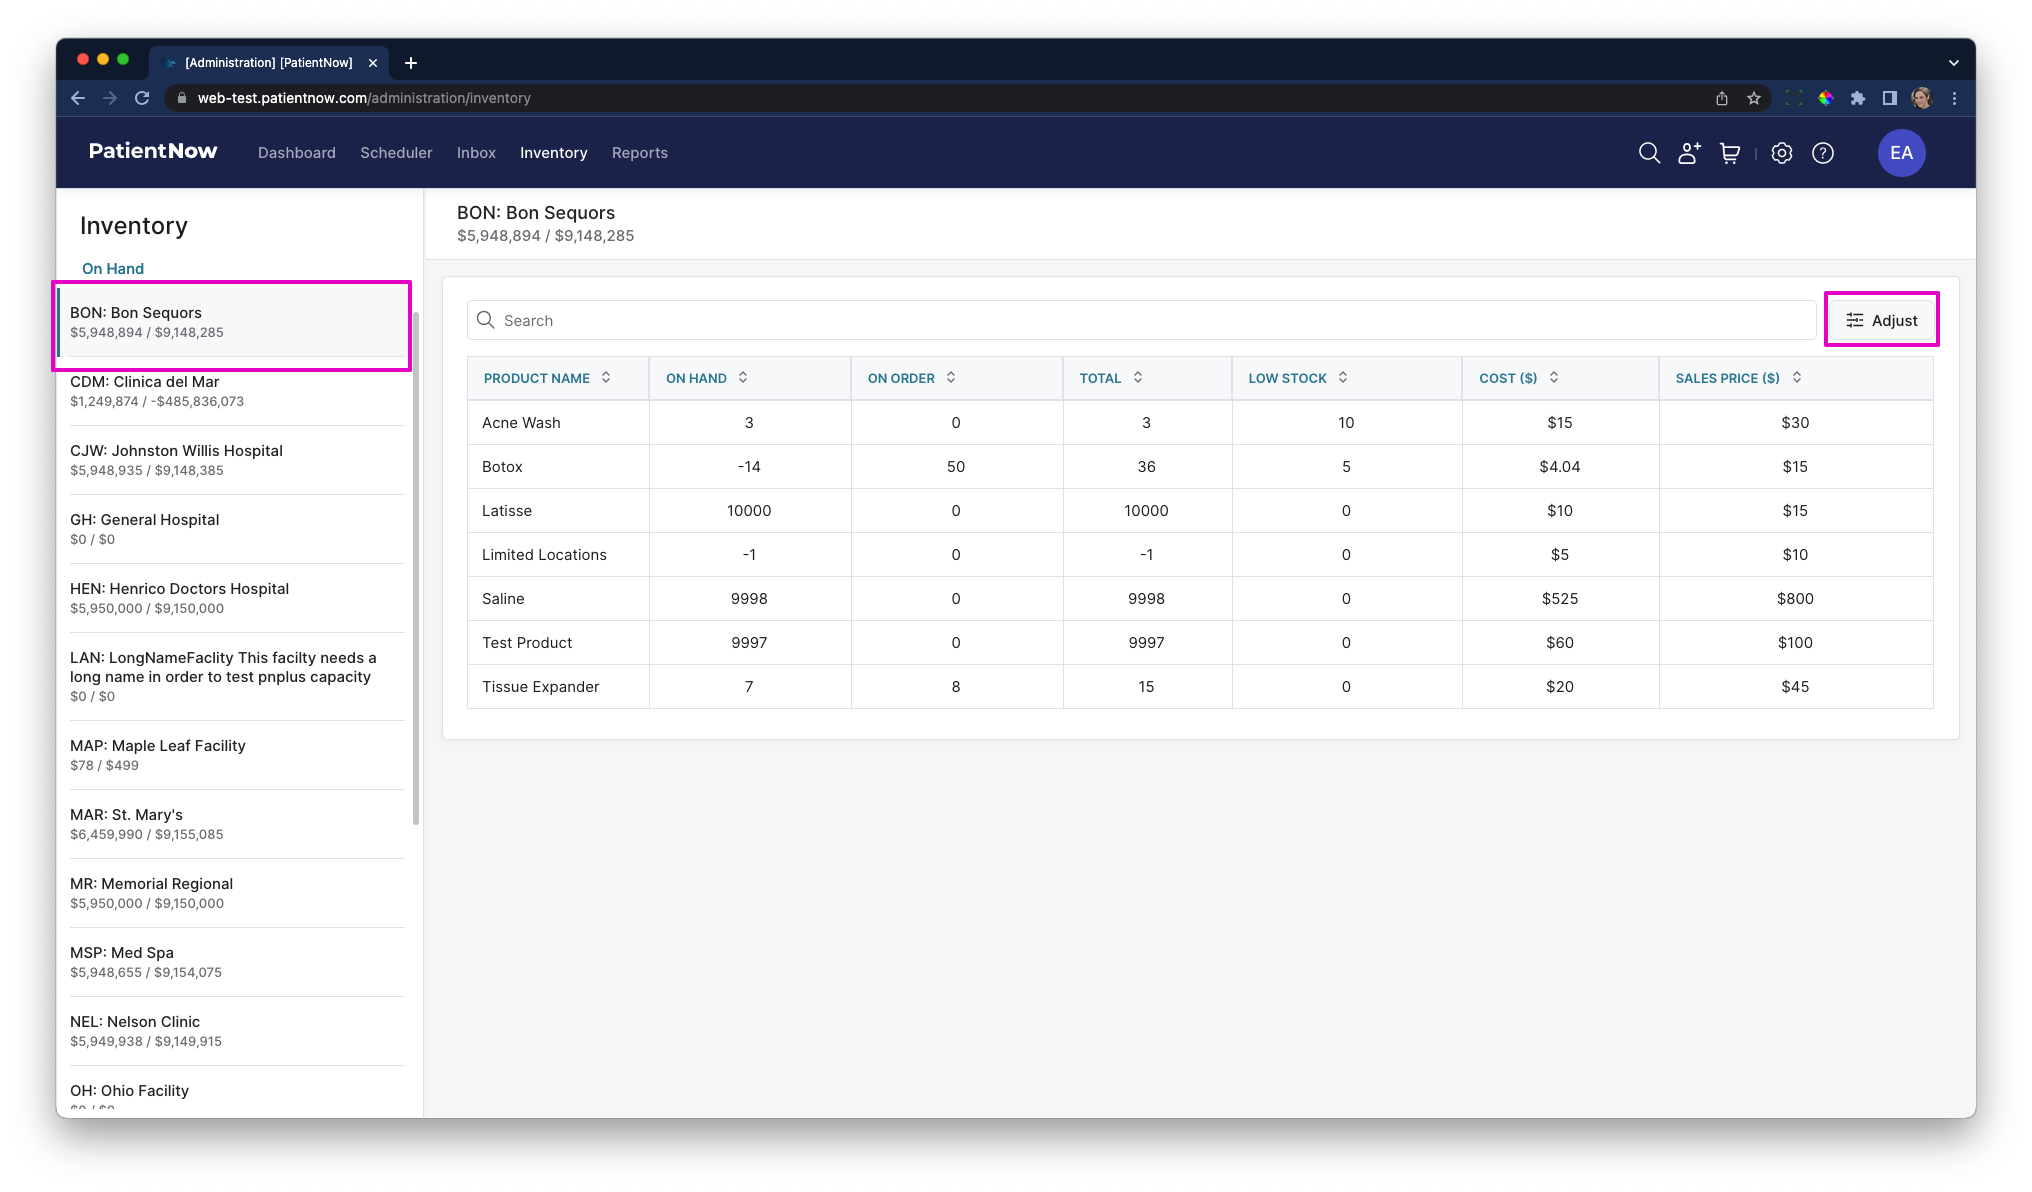Image resolution: width=2032 pixels, height=1192 pixels.
Task: Click the browser back arrow
Action: coord(78,98)
